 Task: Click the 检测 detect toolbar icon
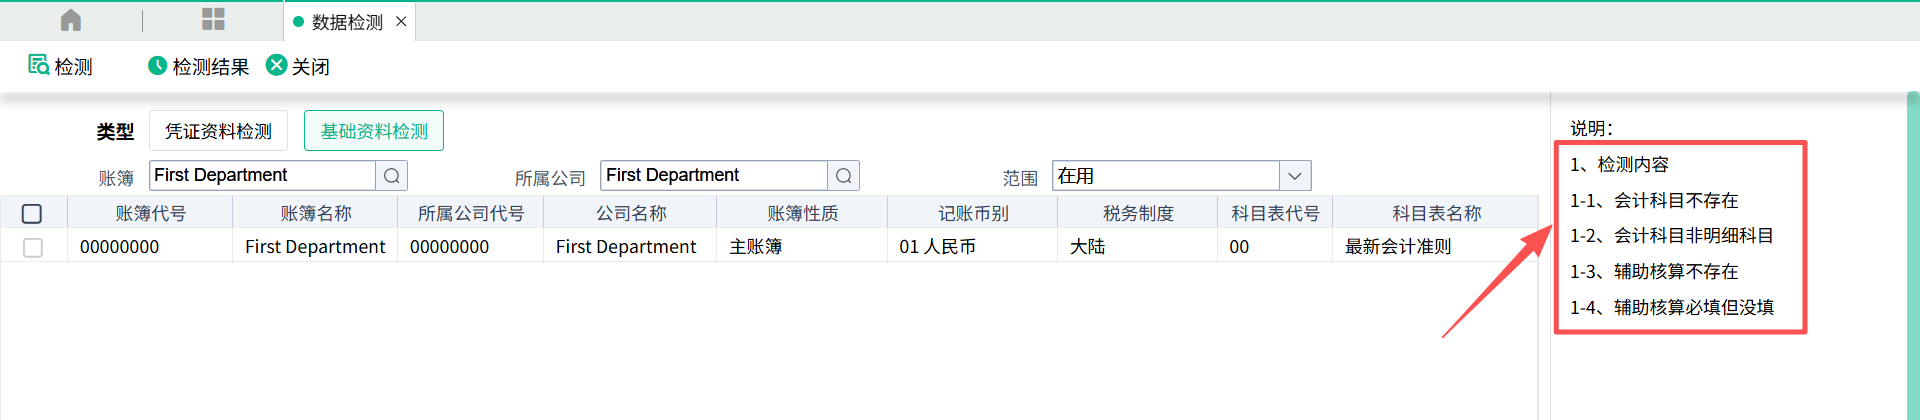[x=39, y=65]
